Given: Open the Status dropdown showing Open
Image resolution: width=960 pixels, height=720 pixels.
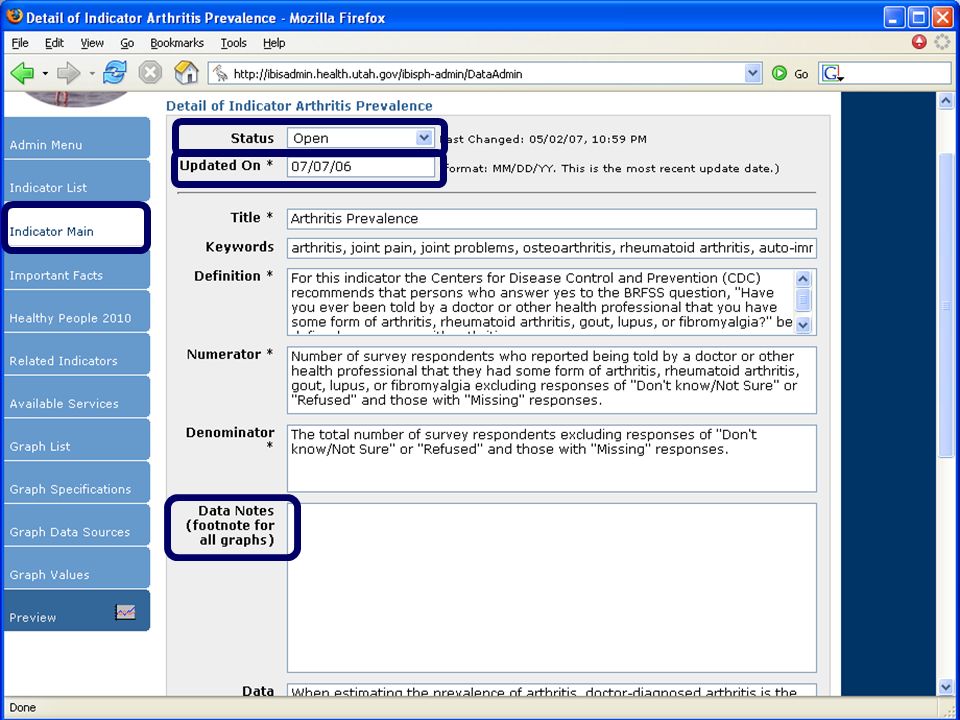Looking at the screenshot, I should 361,138.
